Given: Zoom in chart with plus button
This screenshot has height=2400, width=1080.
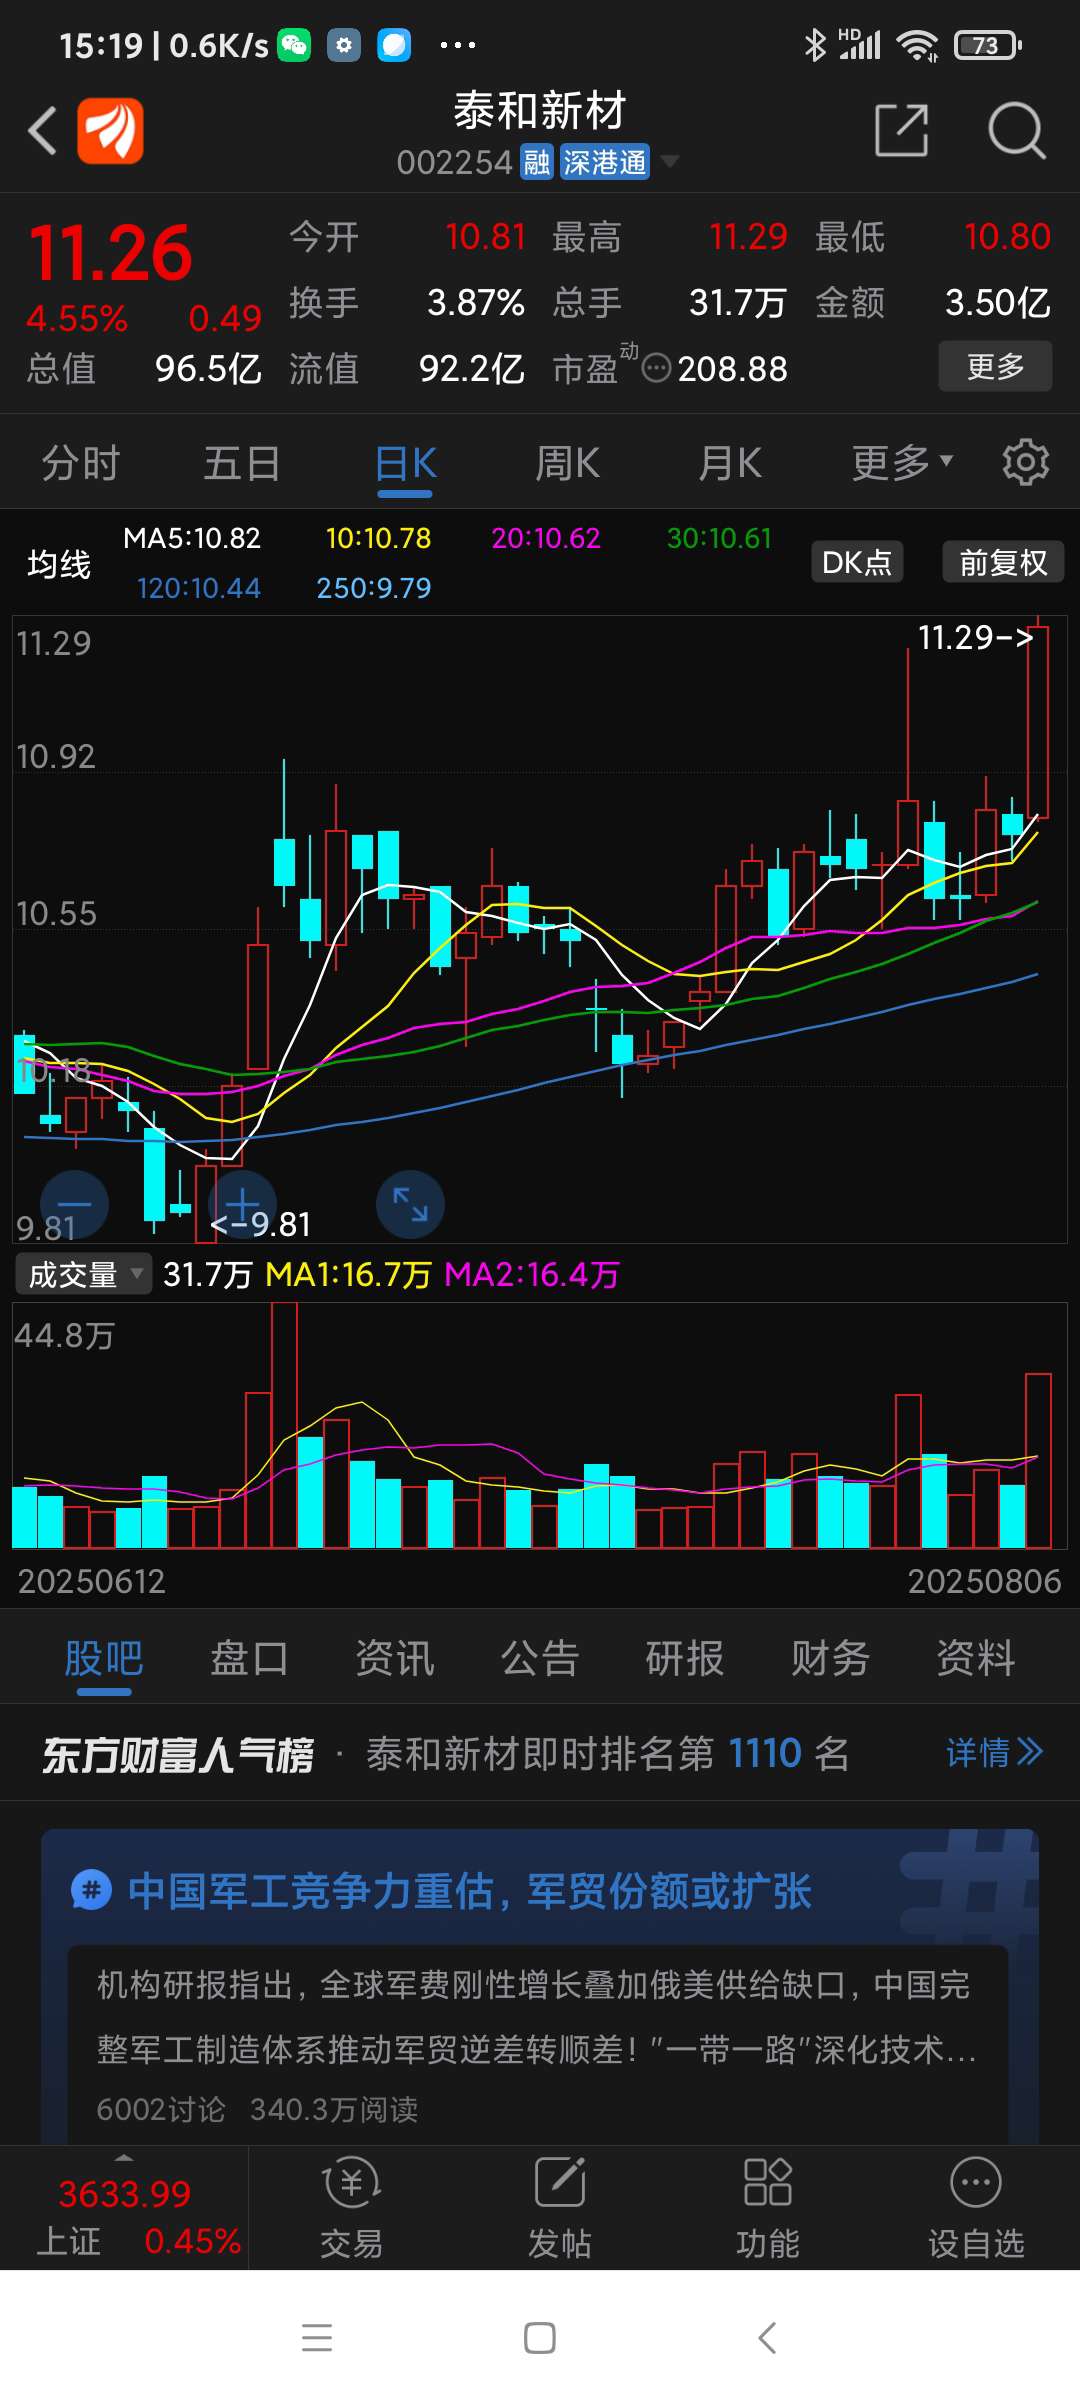Looking at the screenshot, I should tap(242, 1204).
